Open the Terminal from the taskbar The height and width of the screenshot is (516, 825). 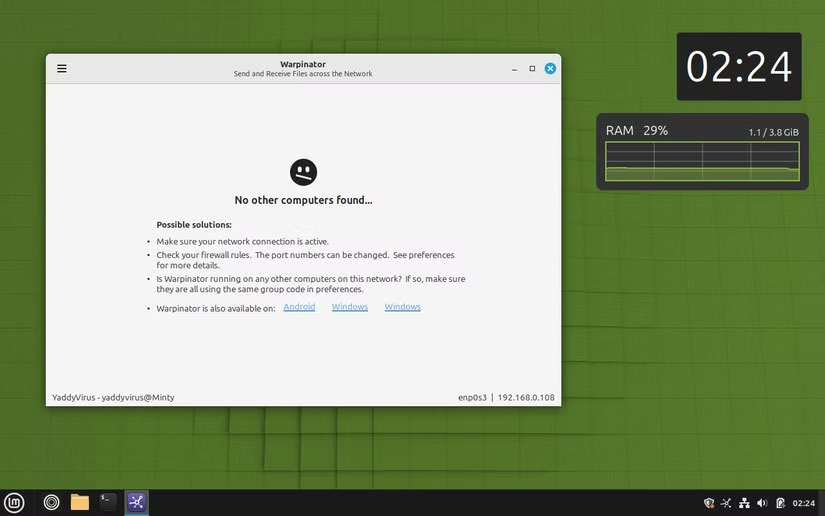pos(108,502)
